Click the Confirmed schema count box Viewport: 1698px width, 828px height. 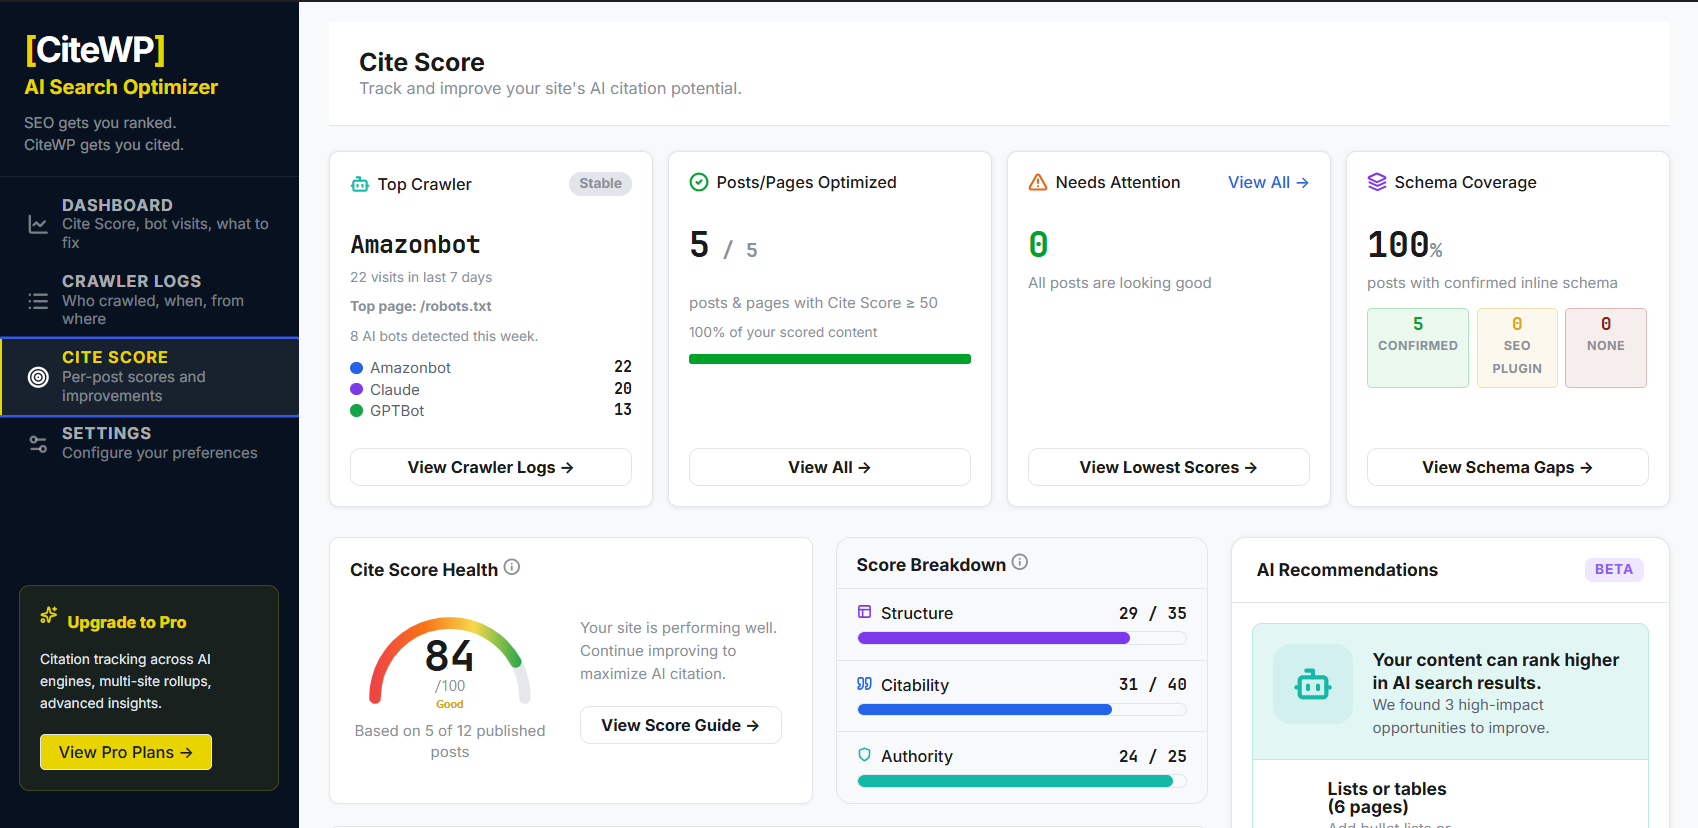tap(1418, 348)
